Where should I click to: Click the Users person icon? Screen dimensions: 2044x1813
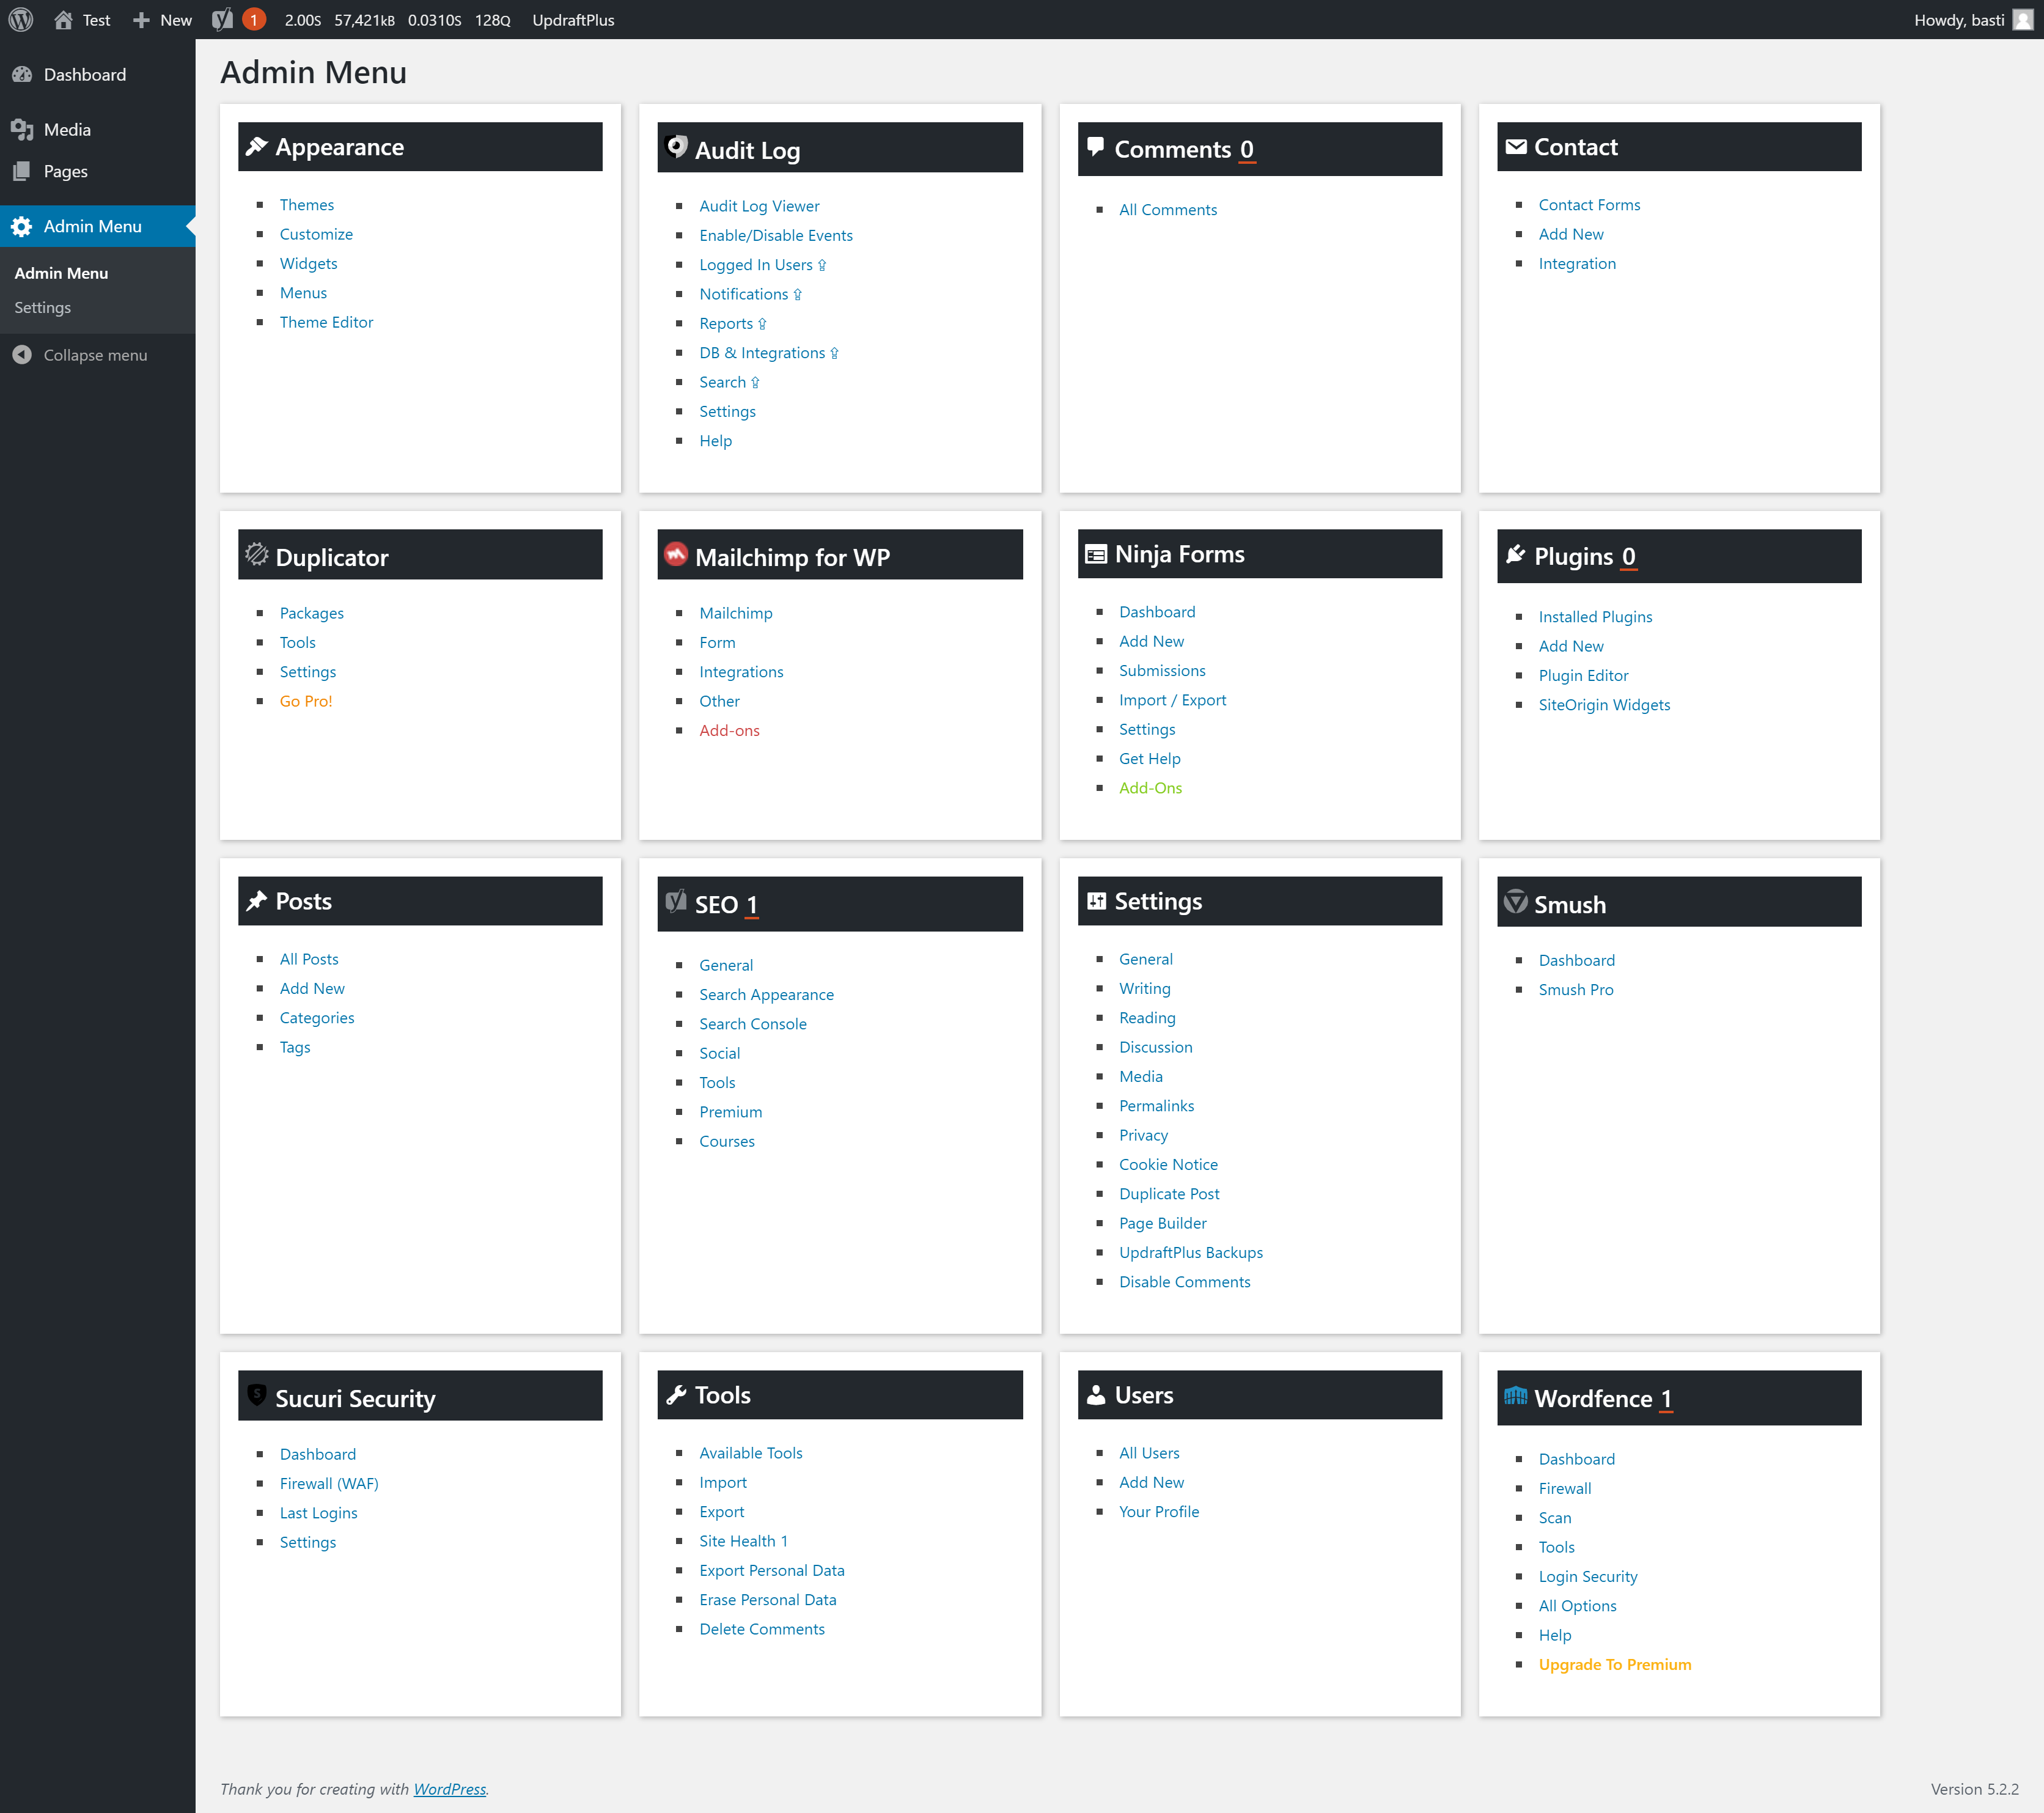point(1096,1394)
